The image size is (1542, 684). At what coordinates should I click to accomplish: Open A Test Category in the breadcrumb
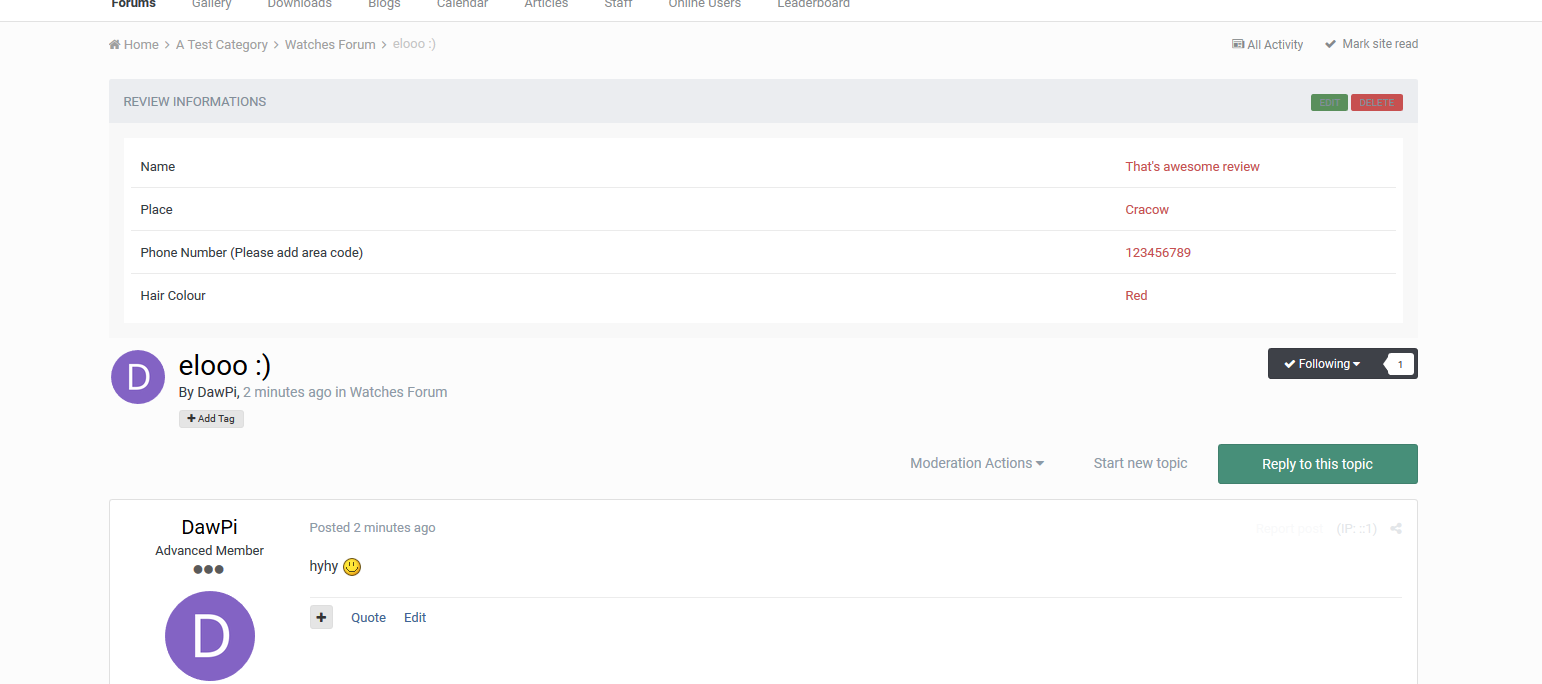222,45
